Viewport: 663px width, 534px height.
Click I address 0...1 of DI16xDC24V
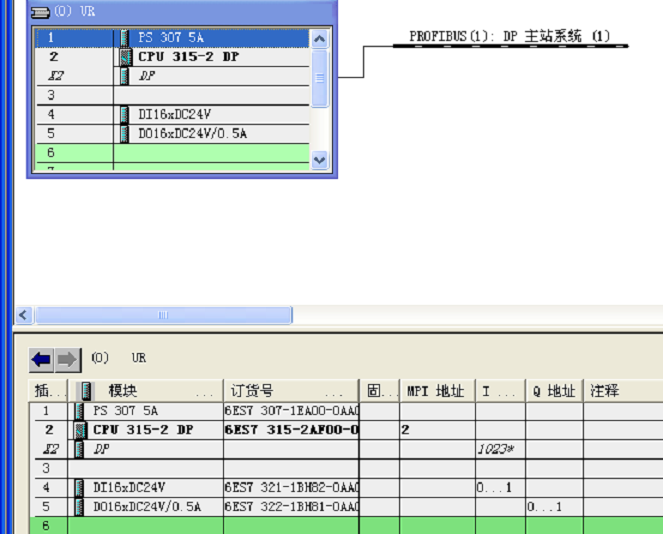[494, 487]
